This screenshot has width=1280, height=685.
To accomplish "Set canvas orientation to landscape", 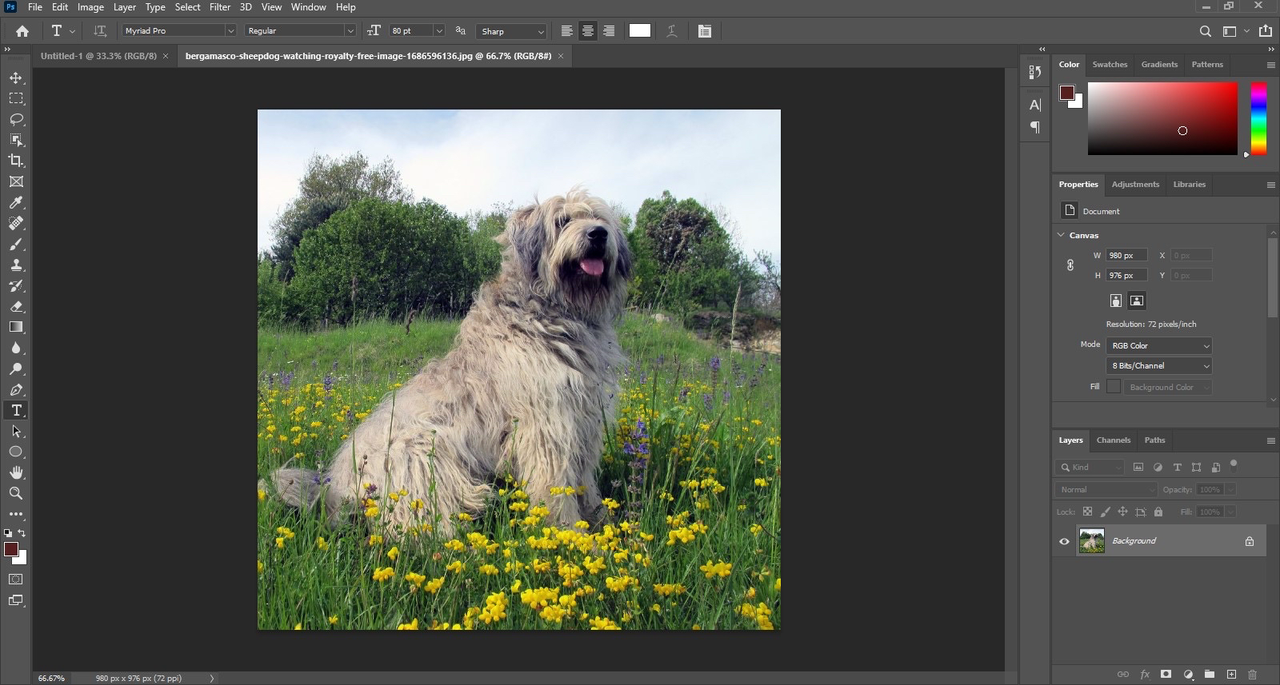I will pyautogui.click(x=1137, y=301).
